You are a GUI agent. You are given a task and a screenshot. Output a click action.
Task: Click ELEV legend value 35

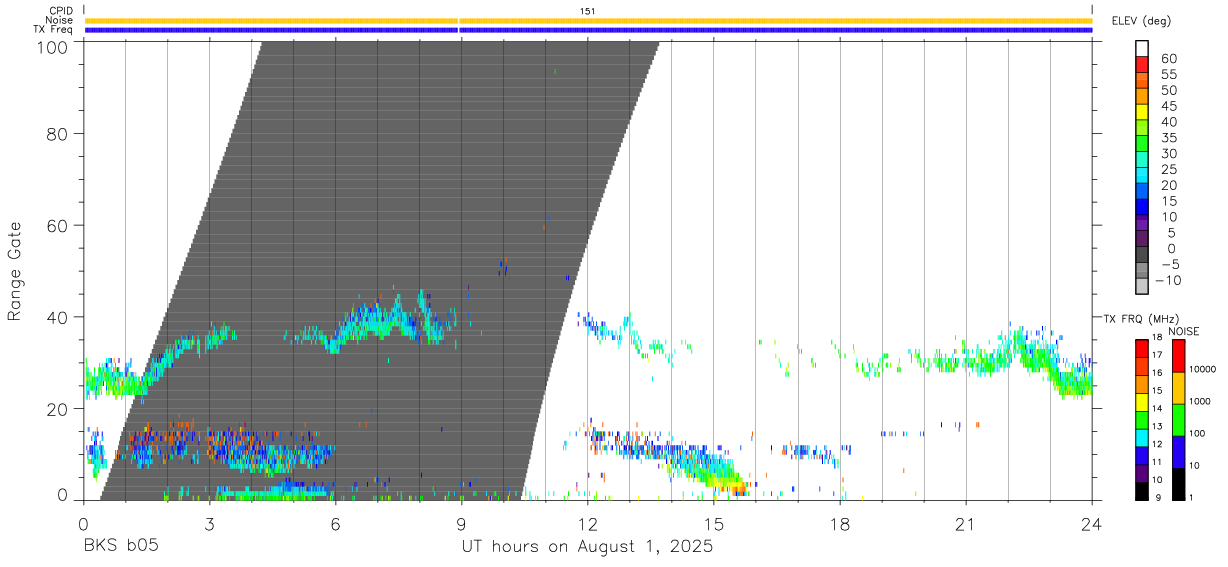click(x=1168, y=138)
